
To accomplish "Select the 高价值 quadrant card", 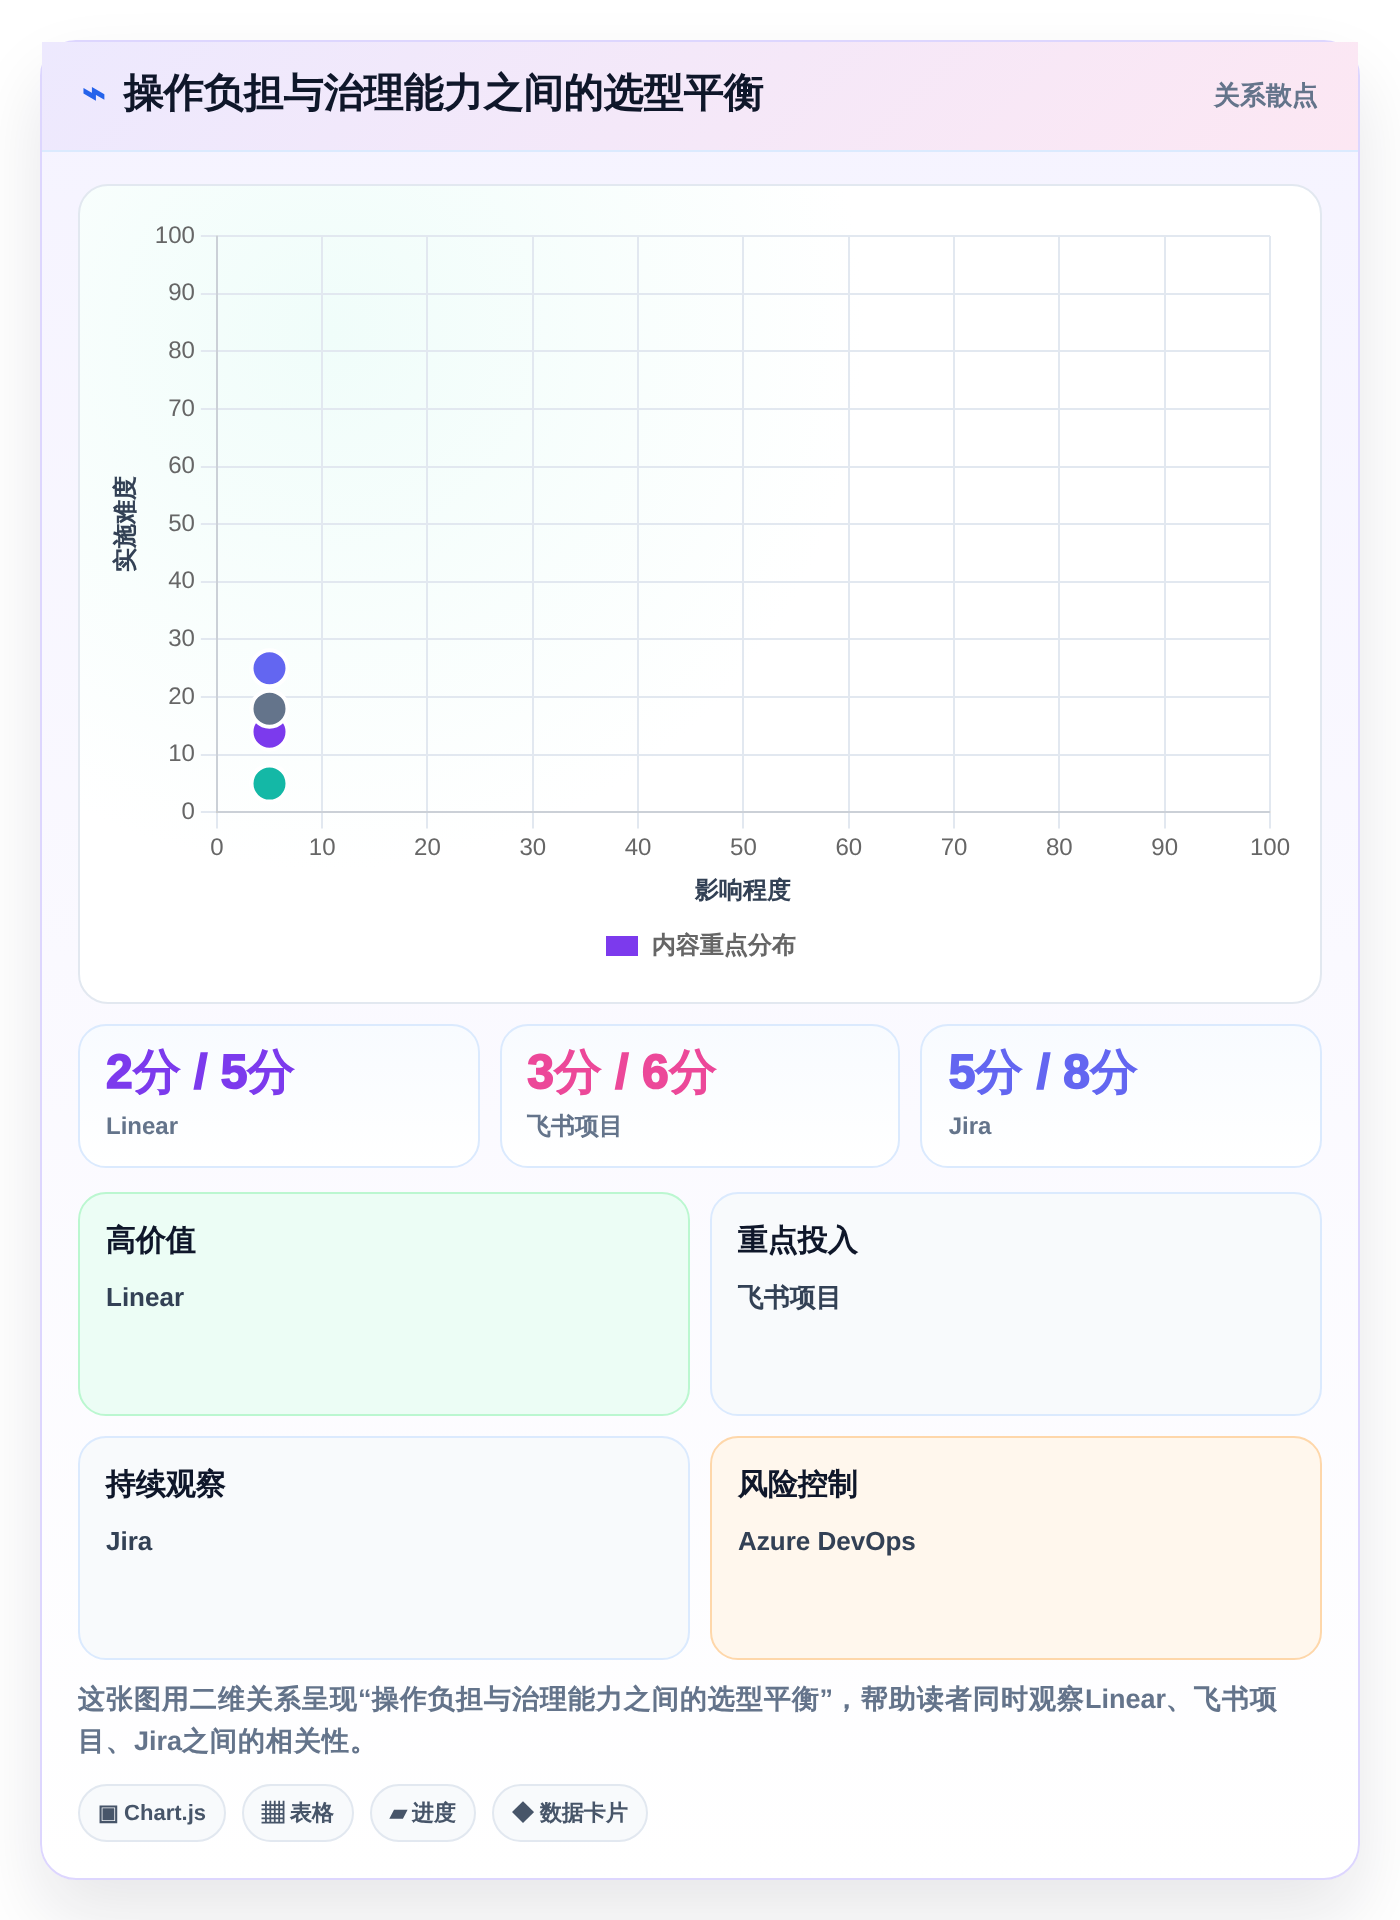I will pyautogui.click(x=384, y=1304).
